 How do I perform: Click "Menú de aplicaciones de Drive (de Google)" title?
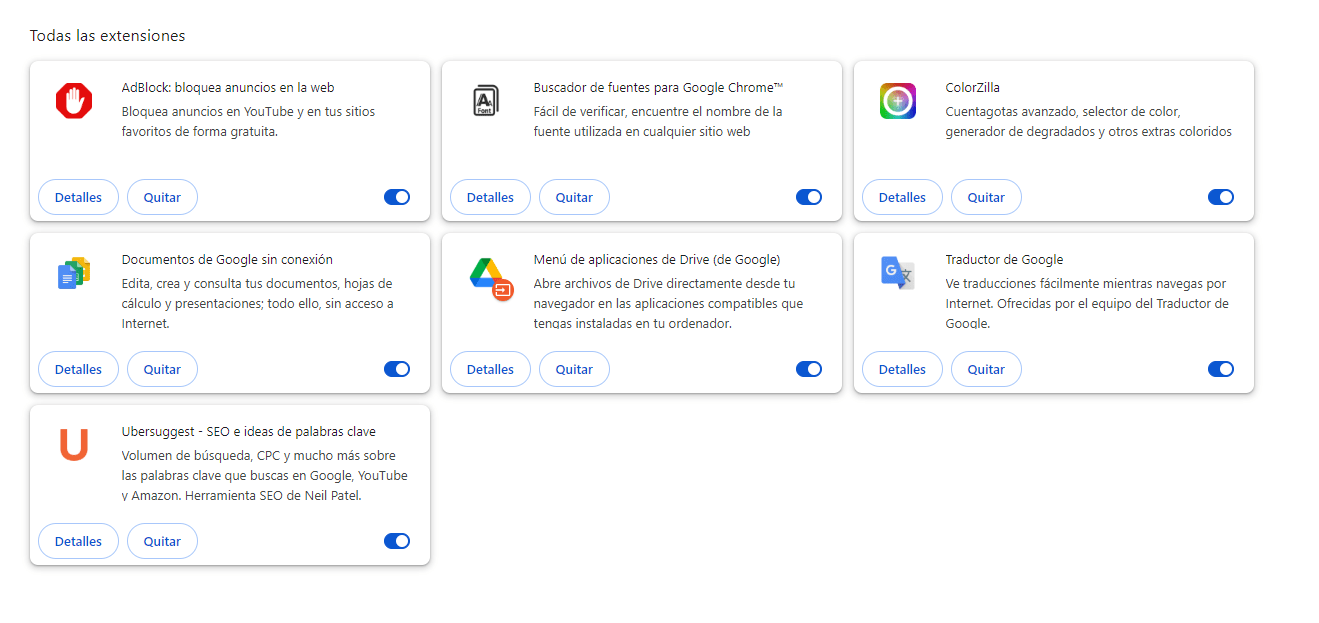point(657,259)
